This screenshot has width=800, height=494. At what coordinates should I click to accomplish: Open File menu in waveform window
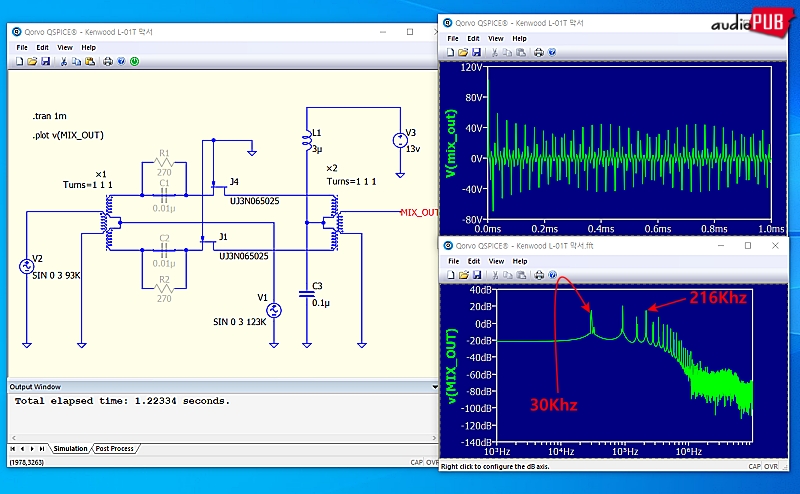[x=453, y=38]
